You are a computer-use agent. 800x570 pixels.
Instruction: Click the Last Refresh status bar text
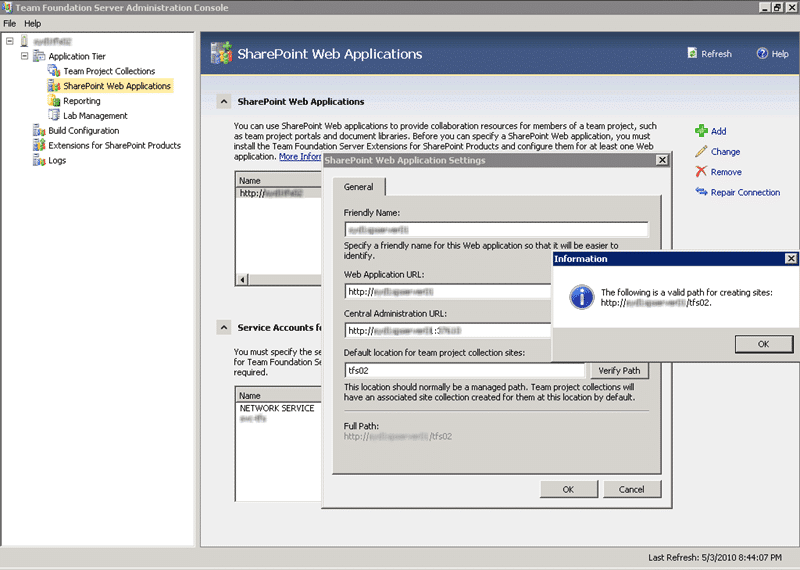[715, 557]
